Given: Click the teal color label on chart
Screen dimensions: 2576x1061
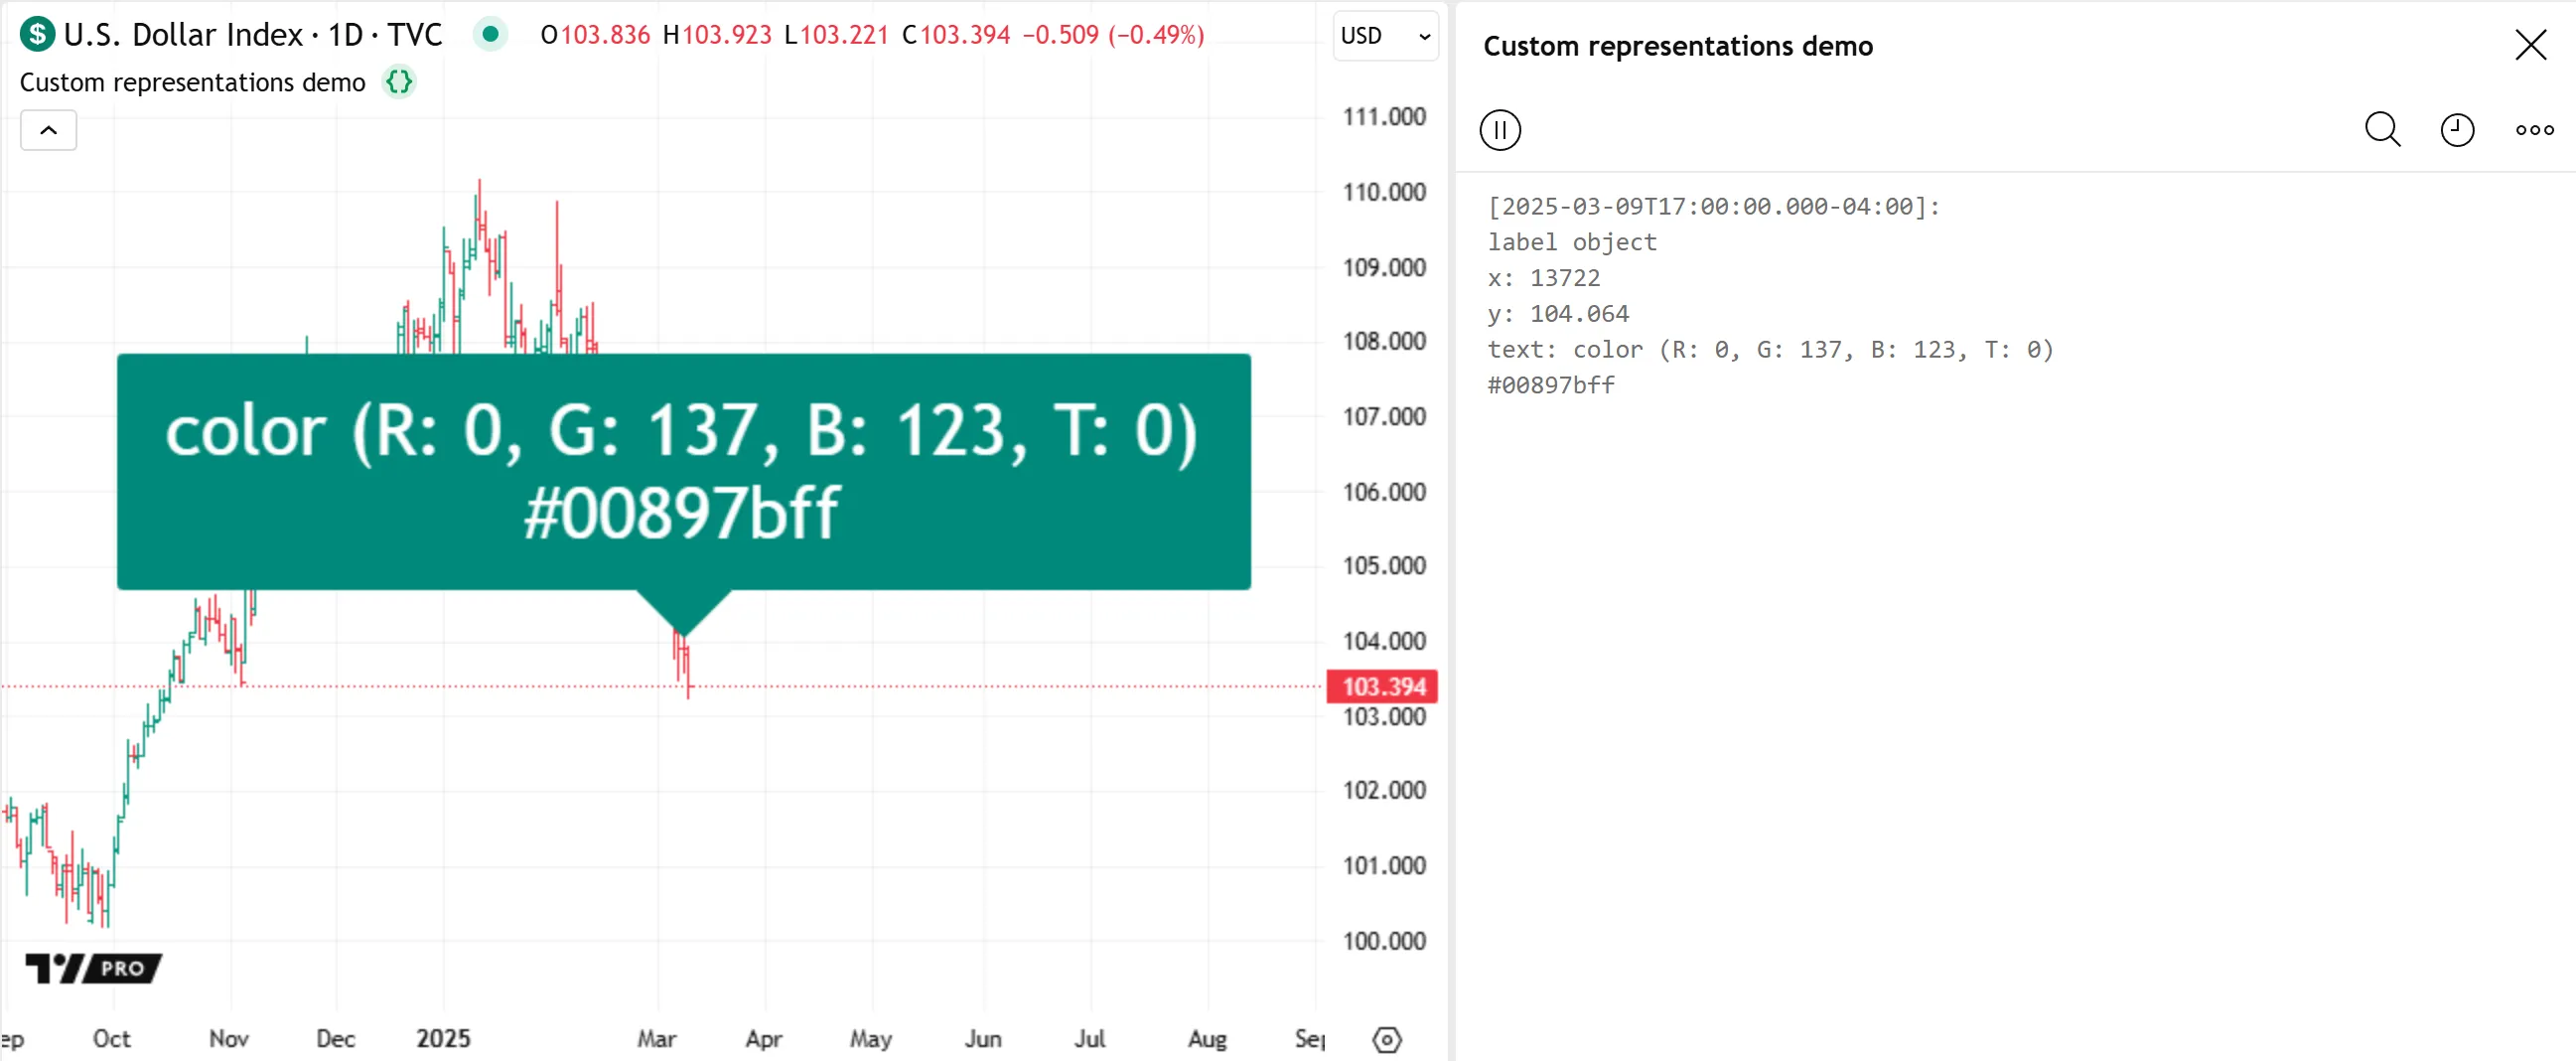Looking at the screenshot, I should coord(683,471).
